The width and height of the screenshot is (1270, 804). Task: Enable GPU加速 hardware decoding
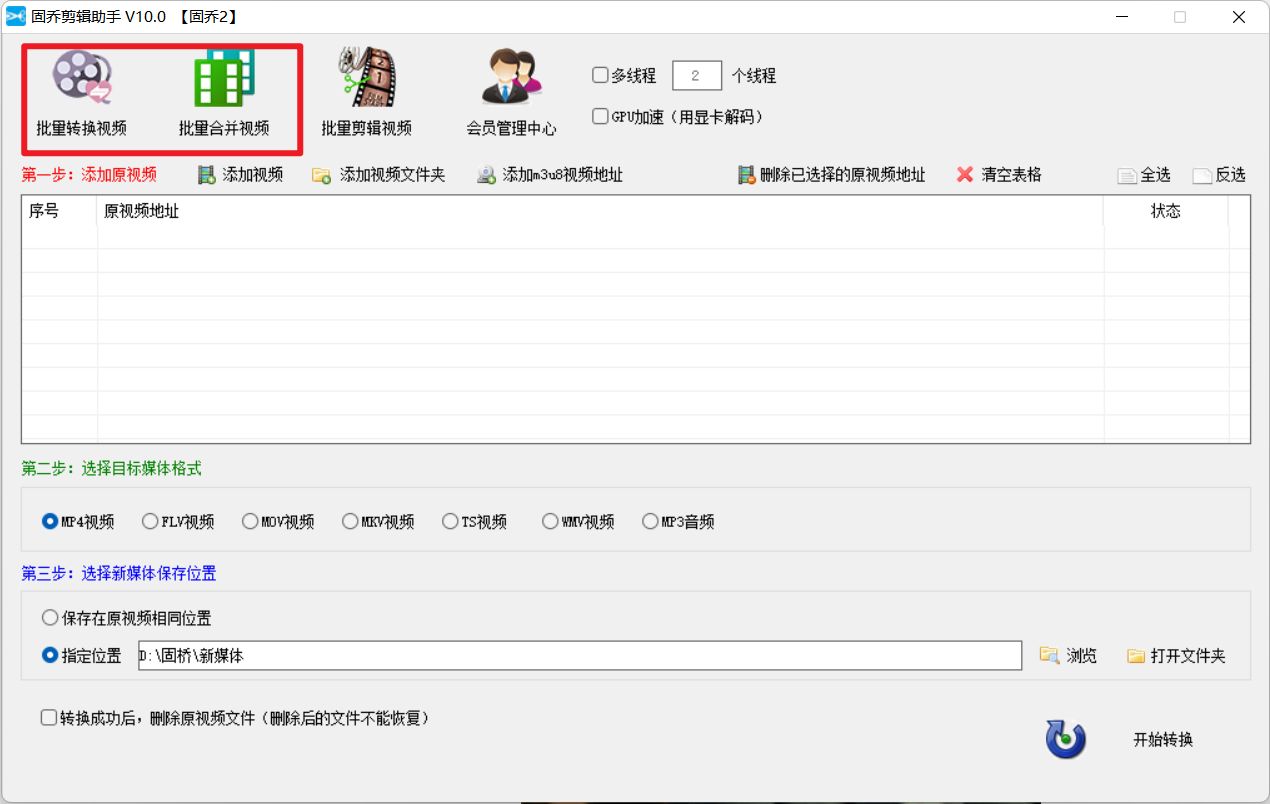click(x=599, y=114)
